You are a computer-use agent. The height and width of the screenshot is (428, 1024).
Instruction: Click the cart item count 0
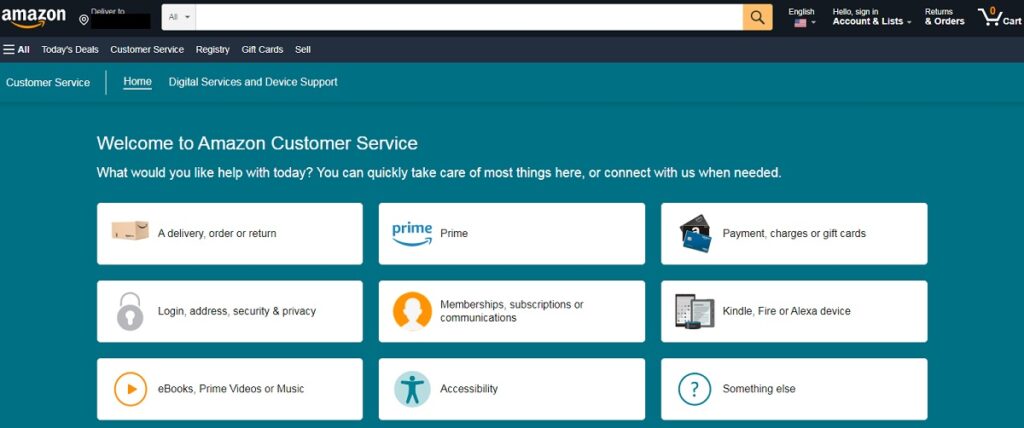[x=993, y=11]
